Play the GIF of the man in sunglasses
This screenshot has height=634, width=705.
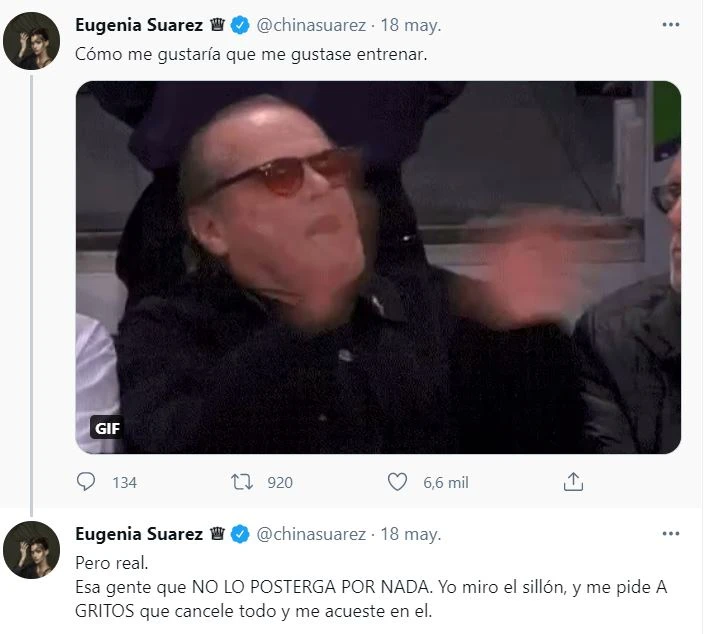(x=378, y=267)
